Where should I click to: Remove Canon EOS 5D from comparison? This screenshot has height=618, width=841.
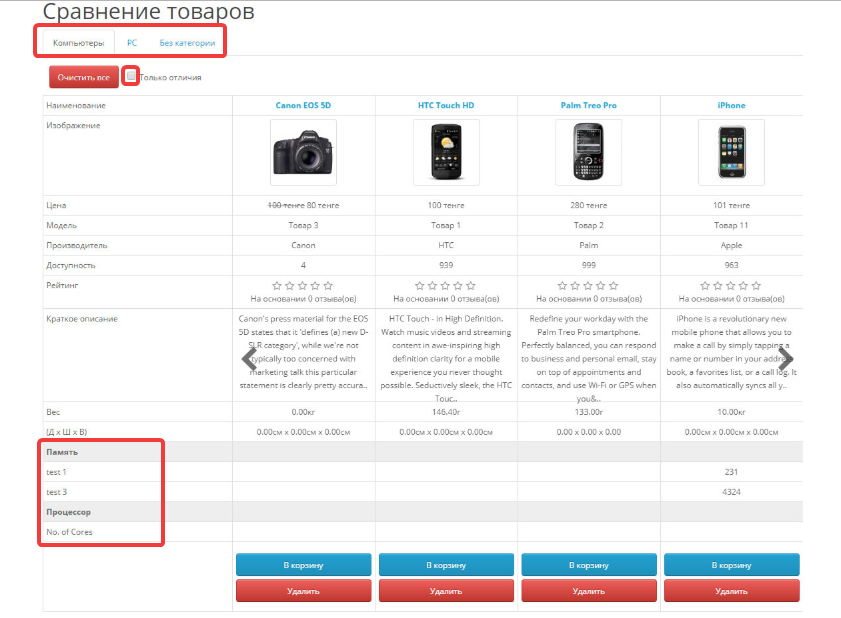click(x=303, y=591)
